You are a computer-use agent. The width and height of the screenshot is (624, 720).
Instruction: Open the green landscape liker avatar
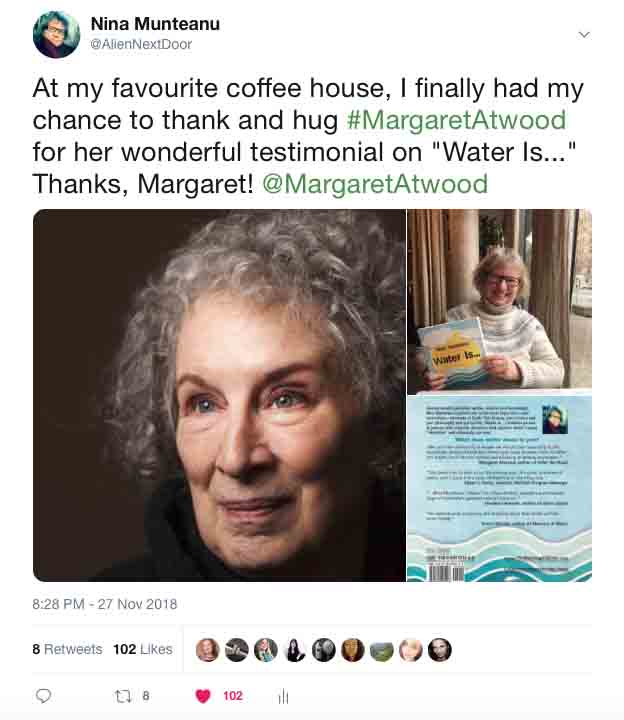(x=381, y=649)
